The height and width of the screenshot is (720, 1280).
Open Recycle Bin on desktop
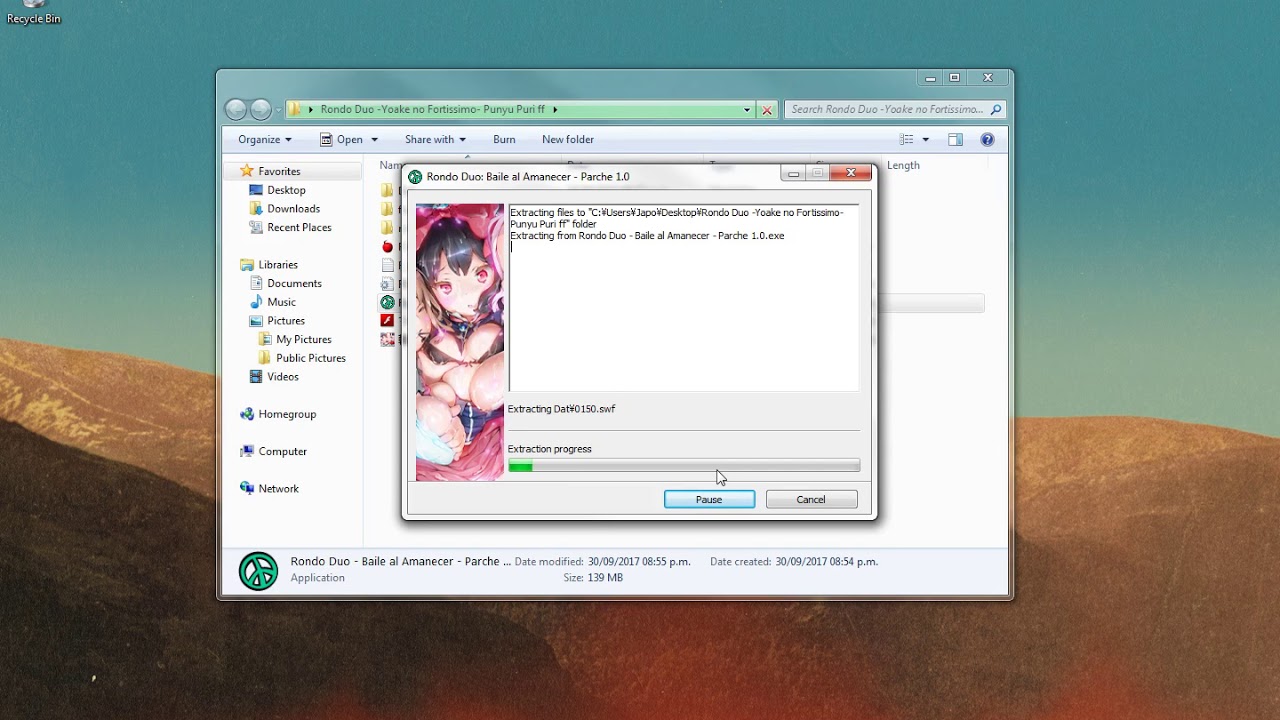click(x=33, y=12)
